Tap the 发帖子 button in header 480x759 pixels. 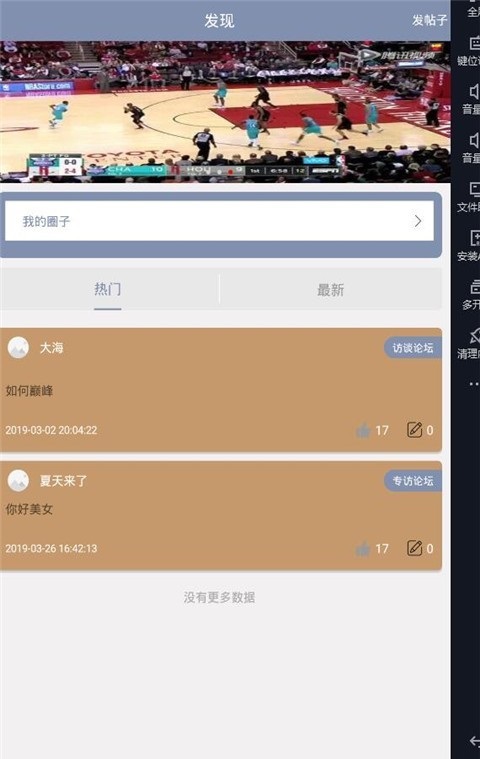(430, 20)
